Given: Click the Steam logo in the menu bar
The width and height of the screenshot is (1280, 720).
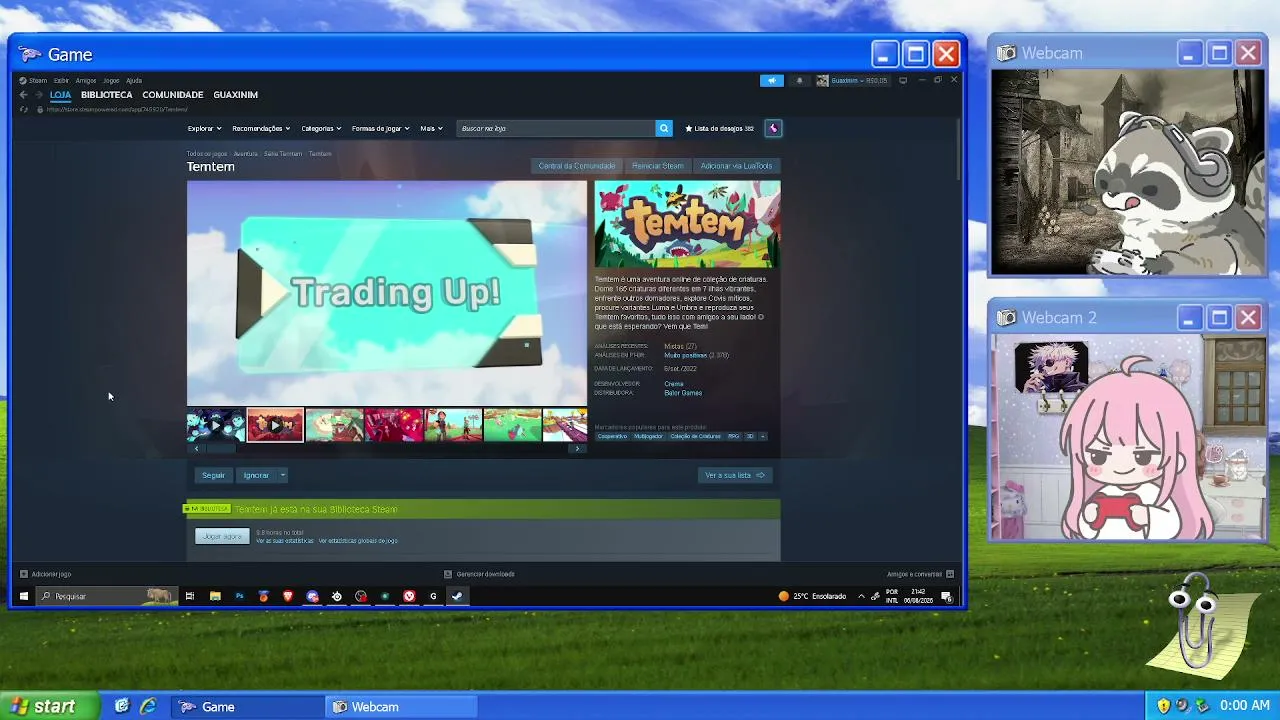Looking at the screenshot, I should (23, 80).
